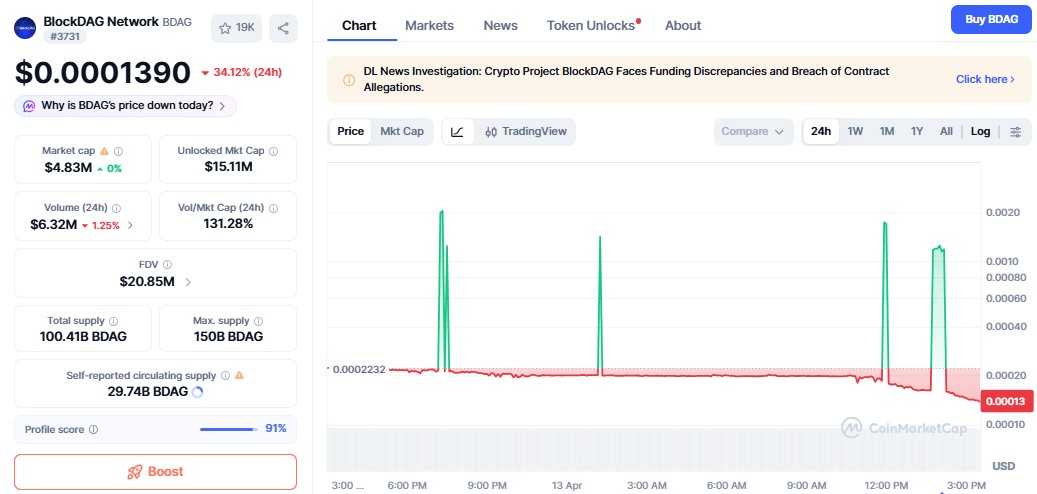Viewport: 1037px width, 494px height.
Task: Click the $4.83M market cap value
Action: 68,168
